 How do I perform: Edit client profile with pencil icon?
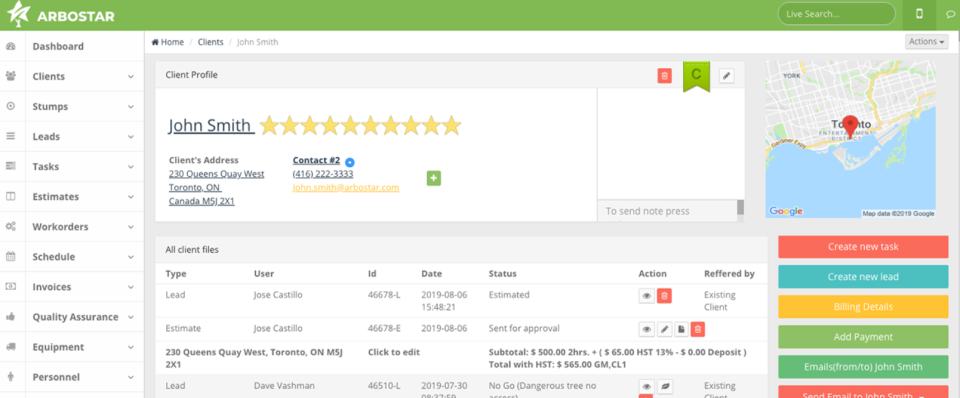727,75
